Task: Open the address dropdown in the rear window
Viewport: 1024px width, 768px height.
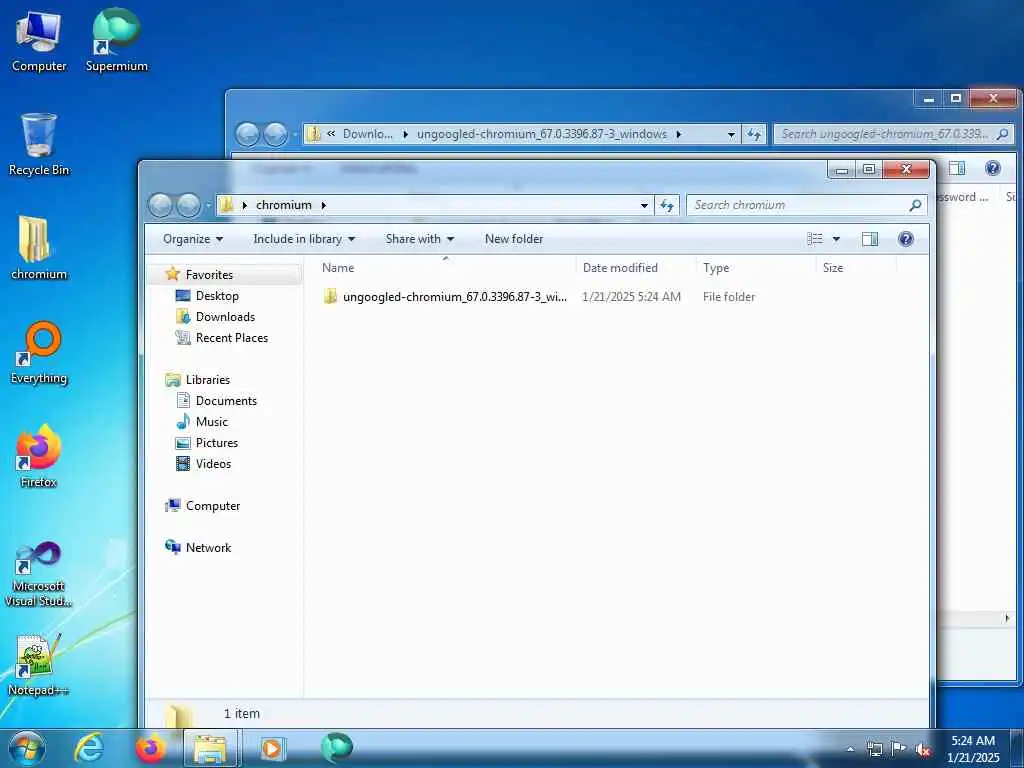Action: pyautogui.click(x=731, y=134)
